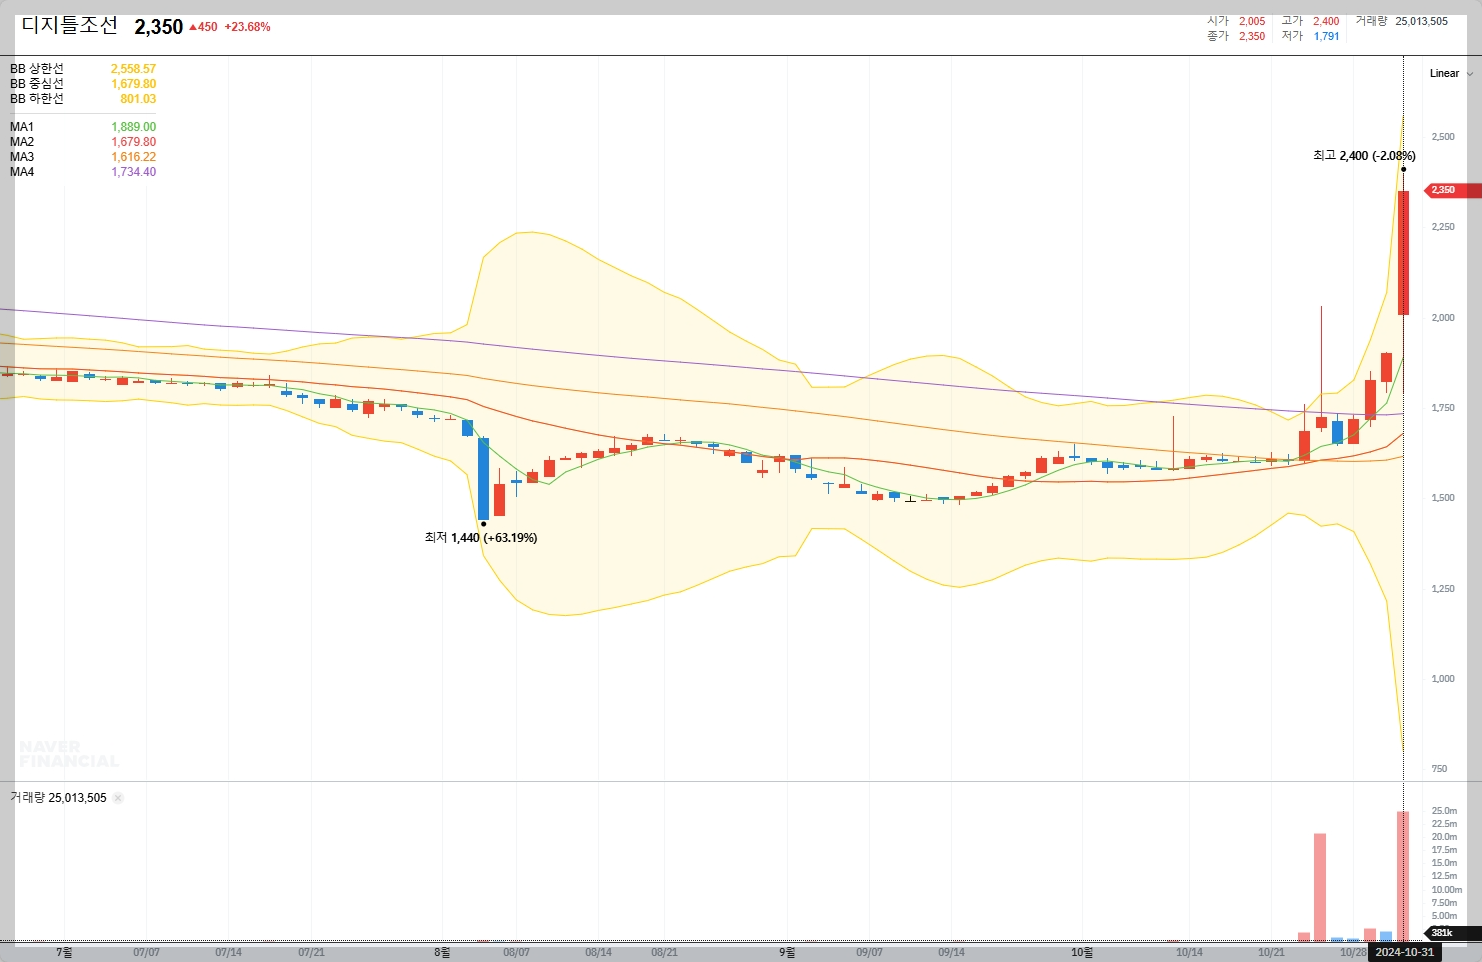Open the Linear scale dropdown
Image resolution: width=1482 pixels, height=962 pixels.
(x=1451, y=73)
